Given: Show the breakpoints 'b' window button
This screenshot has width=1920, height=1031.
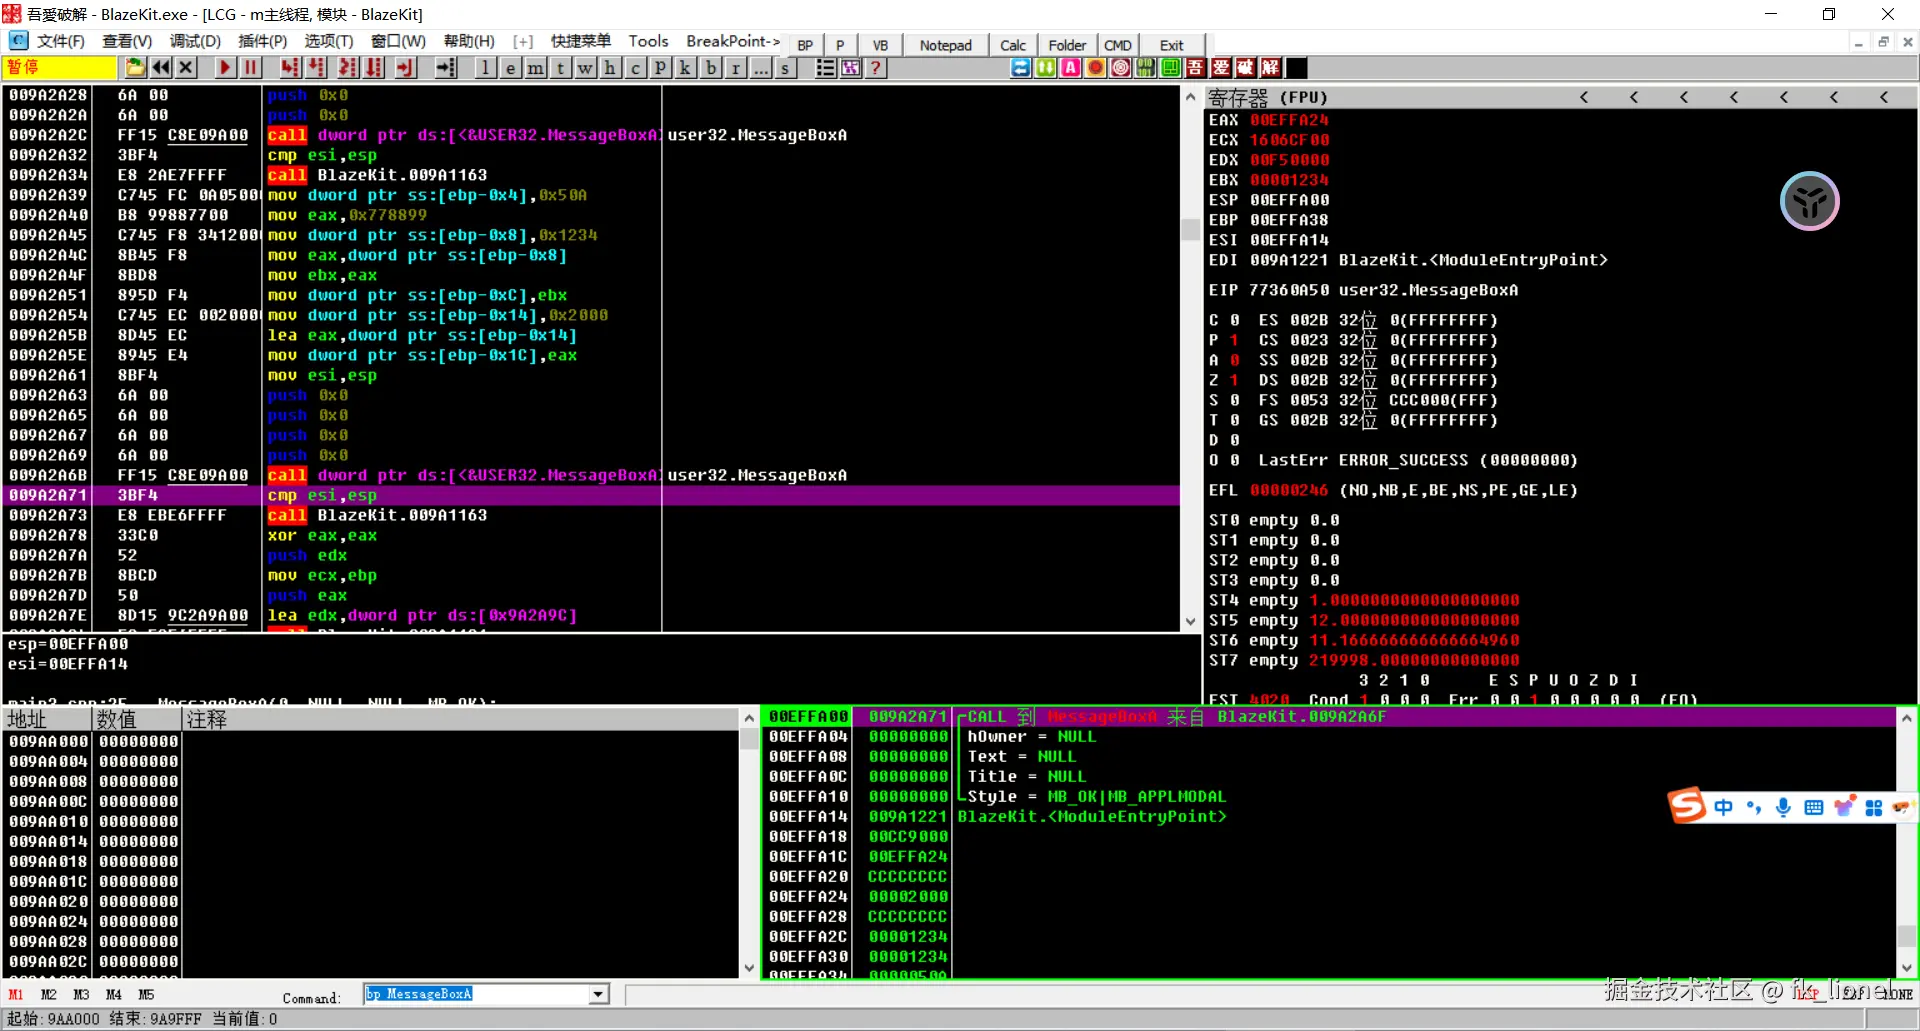Looking at the screenshot, I should [x=711, y=68].
